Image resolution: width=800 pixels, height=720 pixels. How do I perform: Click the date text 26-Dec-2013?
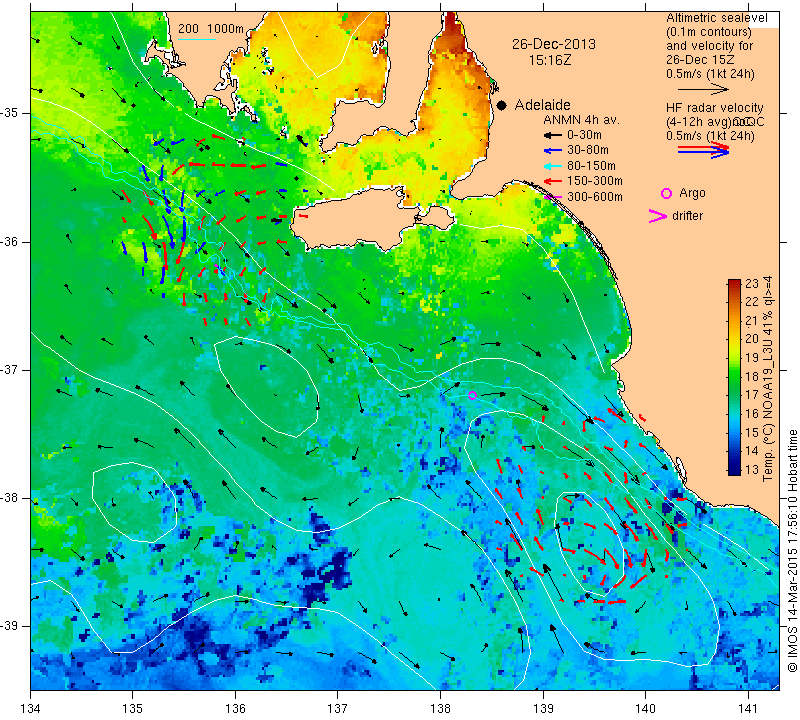(554, 44)
